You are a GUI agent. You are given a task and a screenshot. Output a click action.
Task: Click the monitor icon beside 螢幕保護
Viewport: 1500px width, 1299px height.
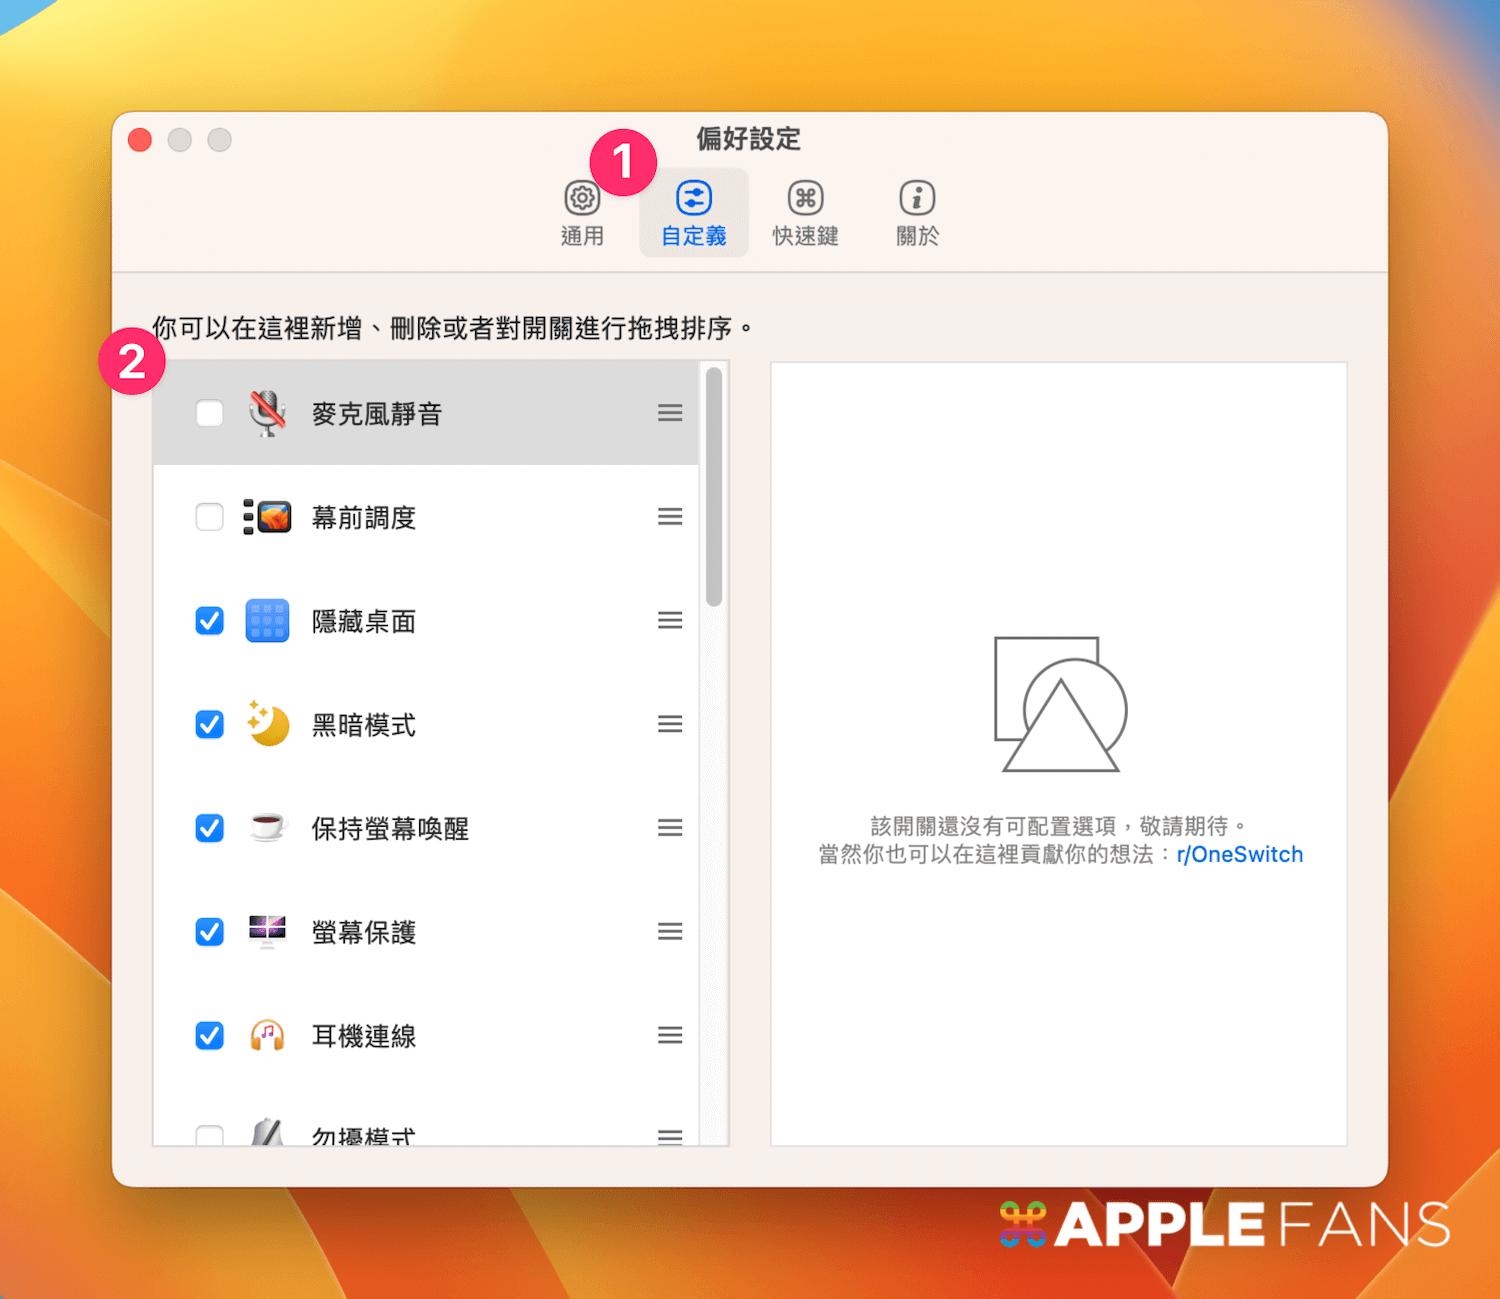[x=266, y=932]
